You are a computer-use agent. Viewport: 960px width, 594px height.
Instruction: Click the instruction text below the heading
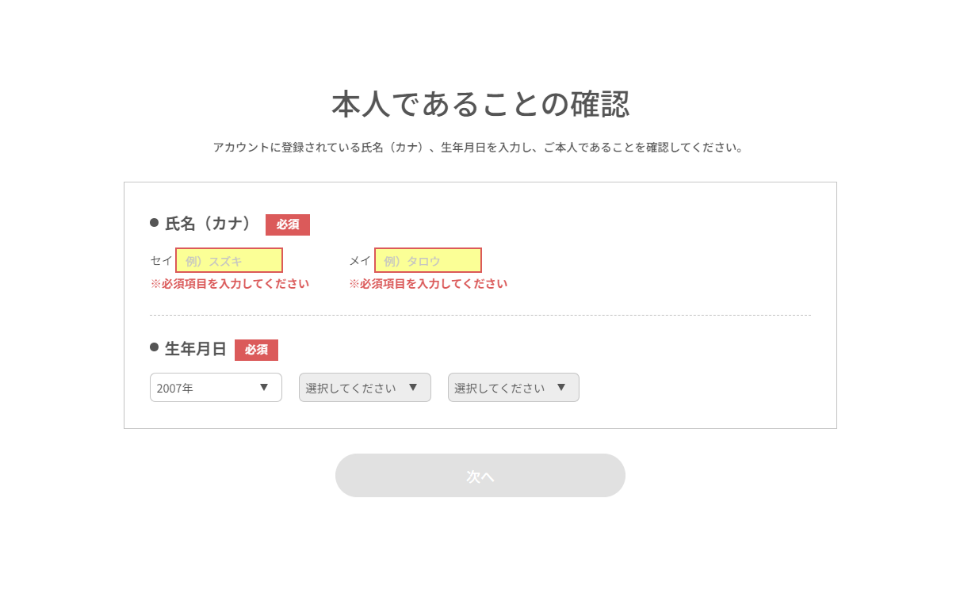coord(478,148)
